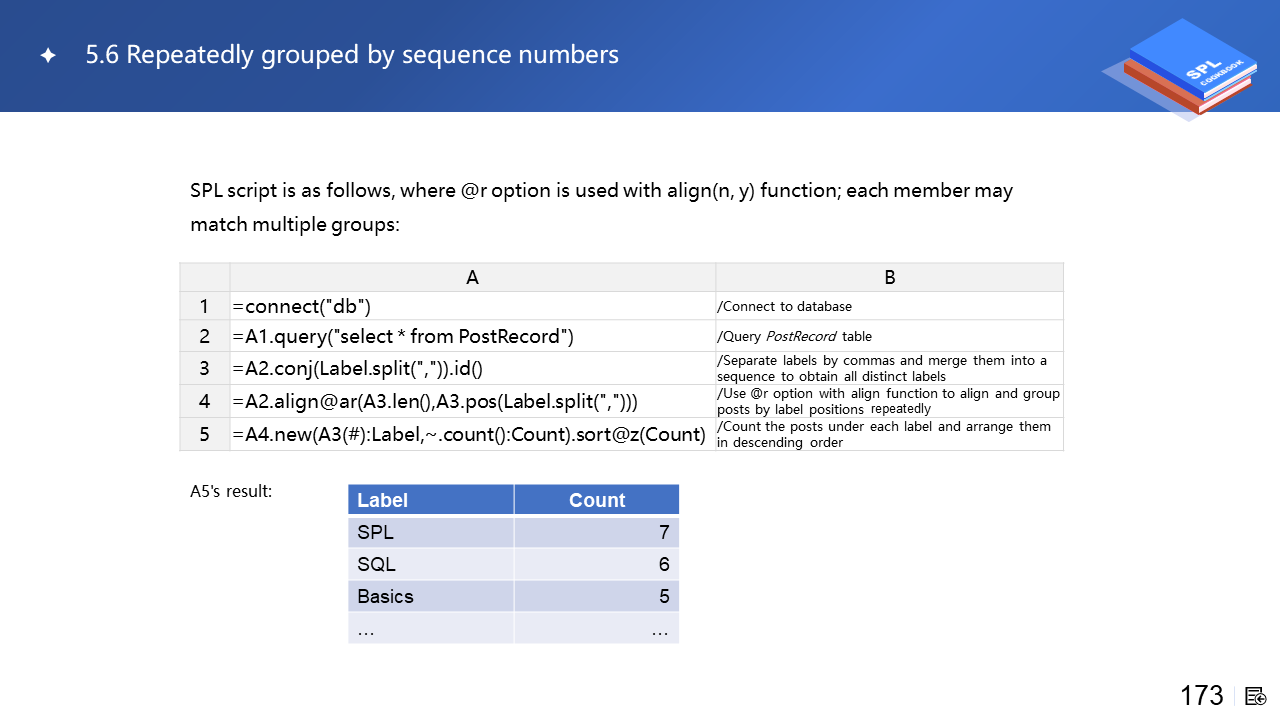The height and width of the screenshot is (720, 1280).
Task: Click the "Connect to database" comment cell
Action: [x=889, y=306]
